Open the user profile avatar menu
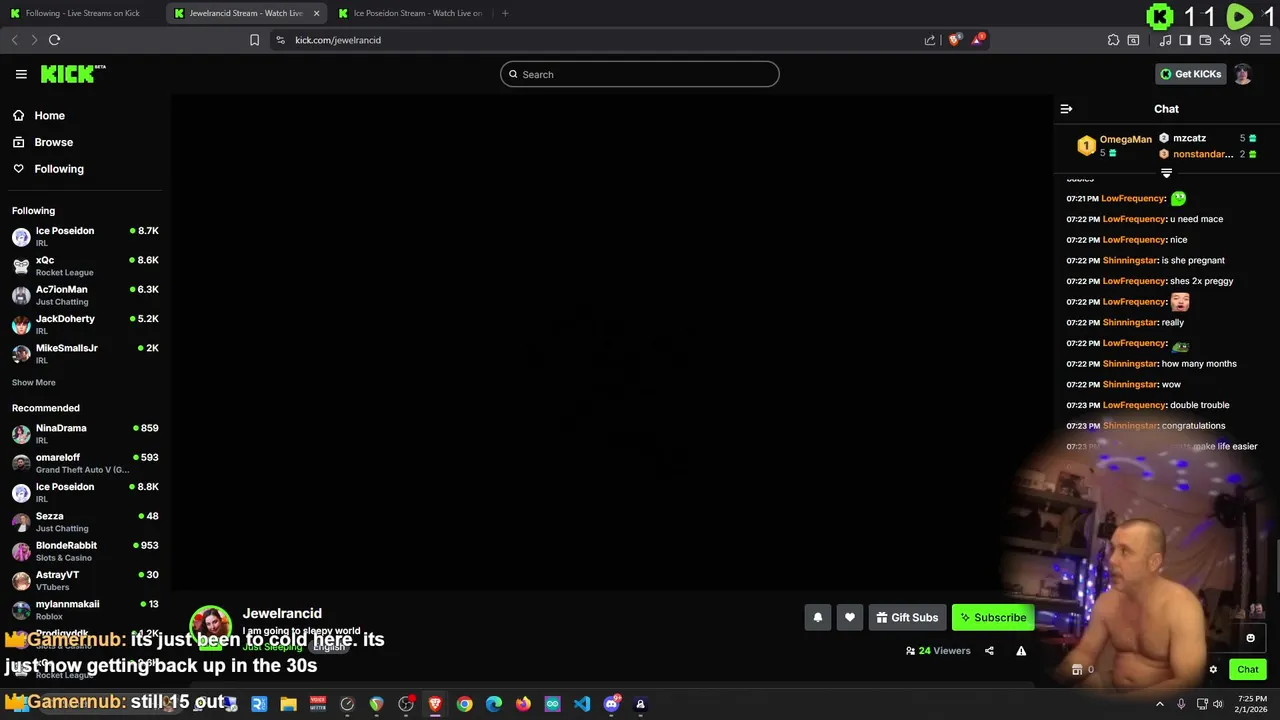Image resolution: width=1280 pixels, height=720 pixels. pyautogui.click(x=1242, y=74)
